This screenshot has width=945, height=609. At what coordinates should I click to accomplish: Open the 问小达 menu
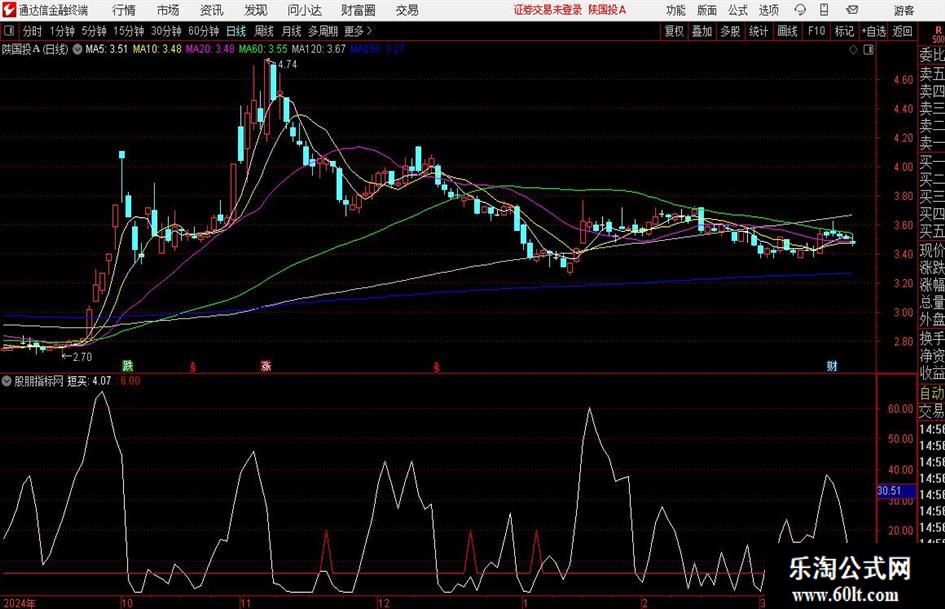coord(304,10)
